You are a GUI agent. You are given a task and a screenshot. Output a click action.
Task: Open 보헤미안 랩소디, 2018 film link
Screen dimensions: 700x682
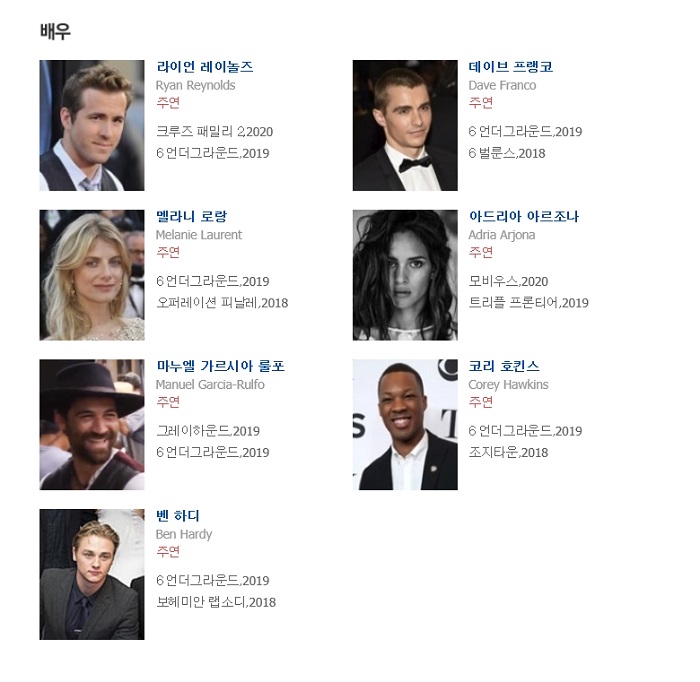point(216,602)
